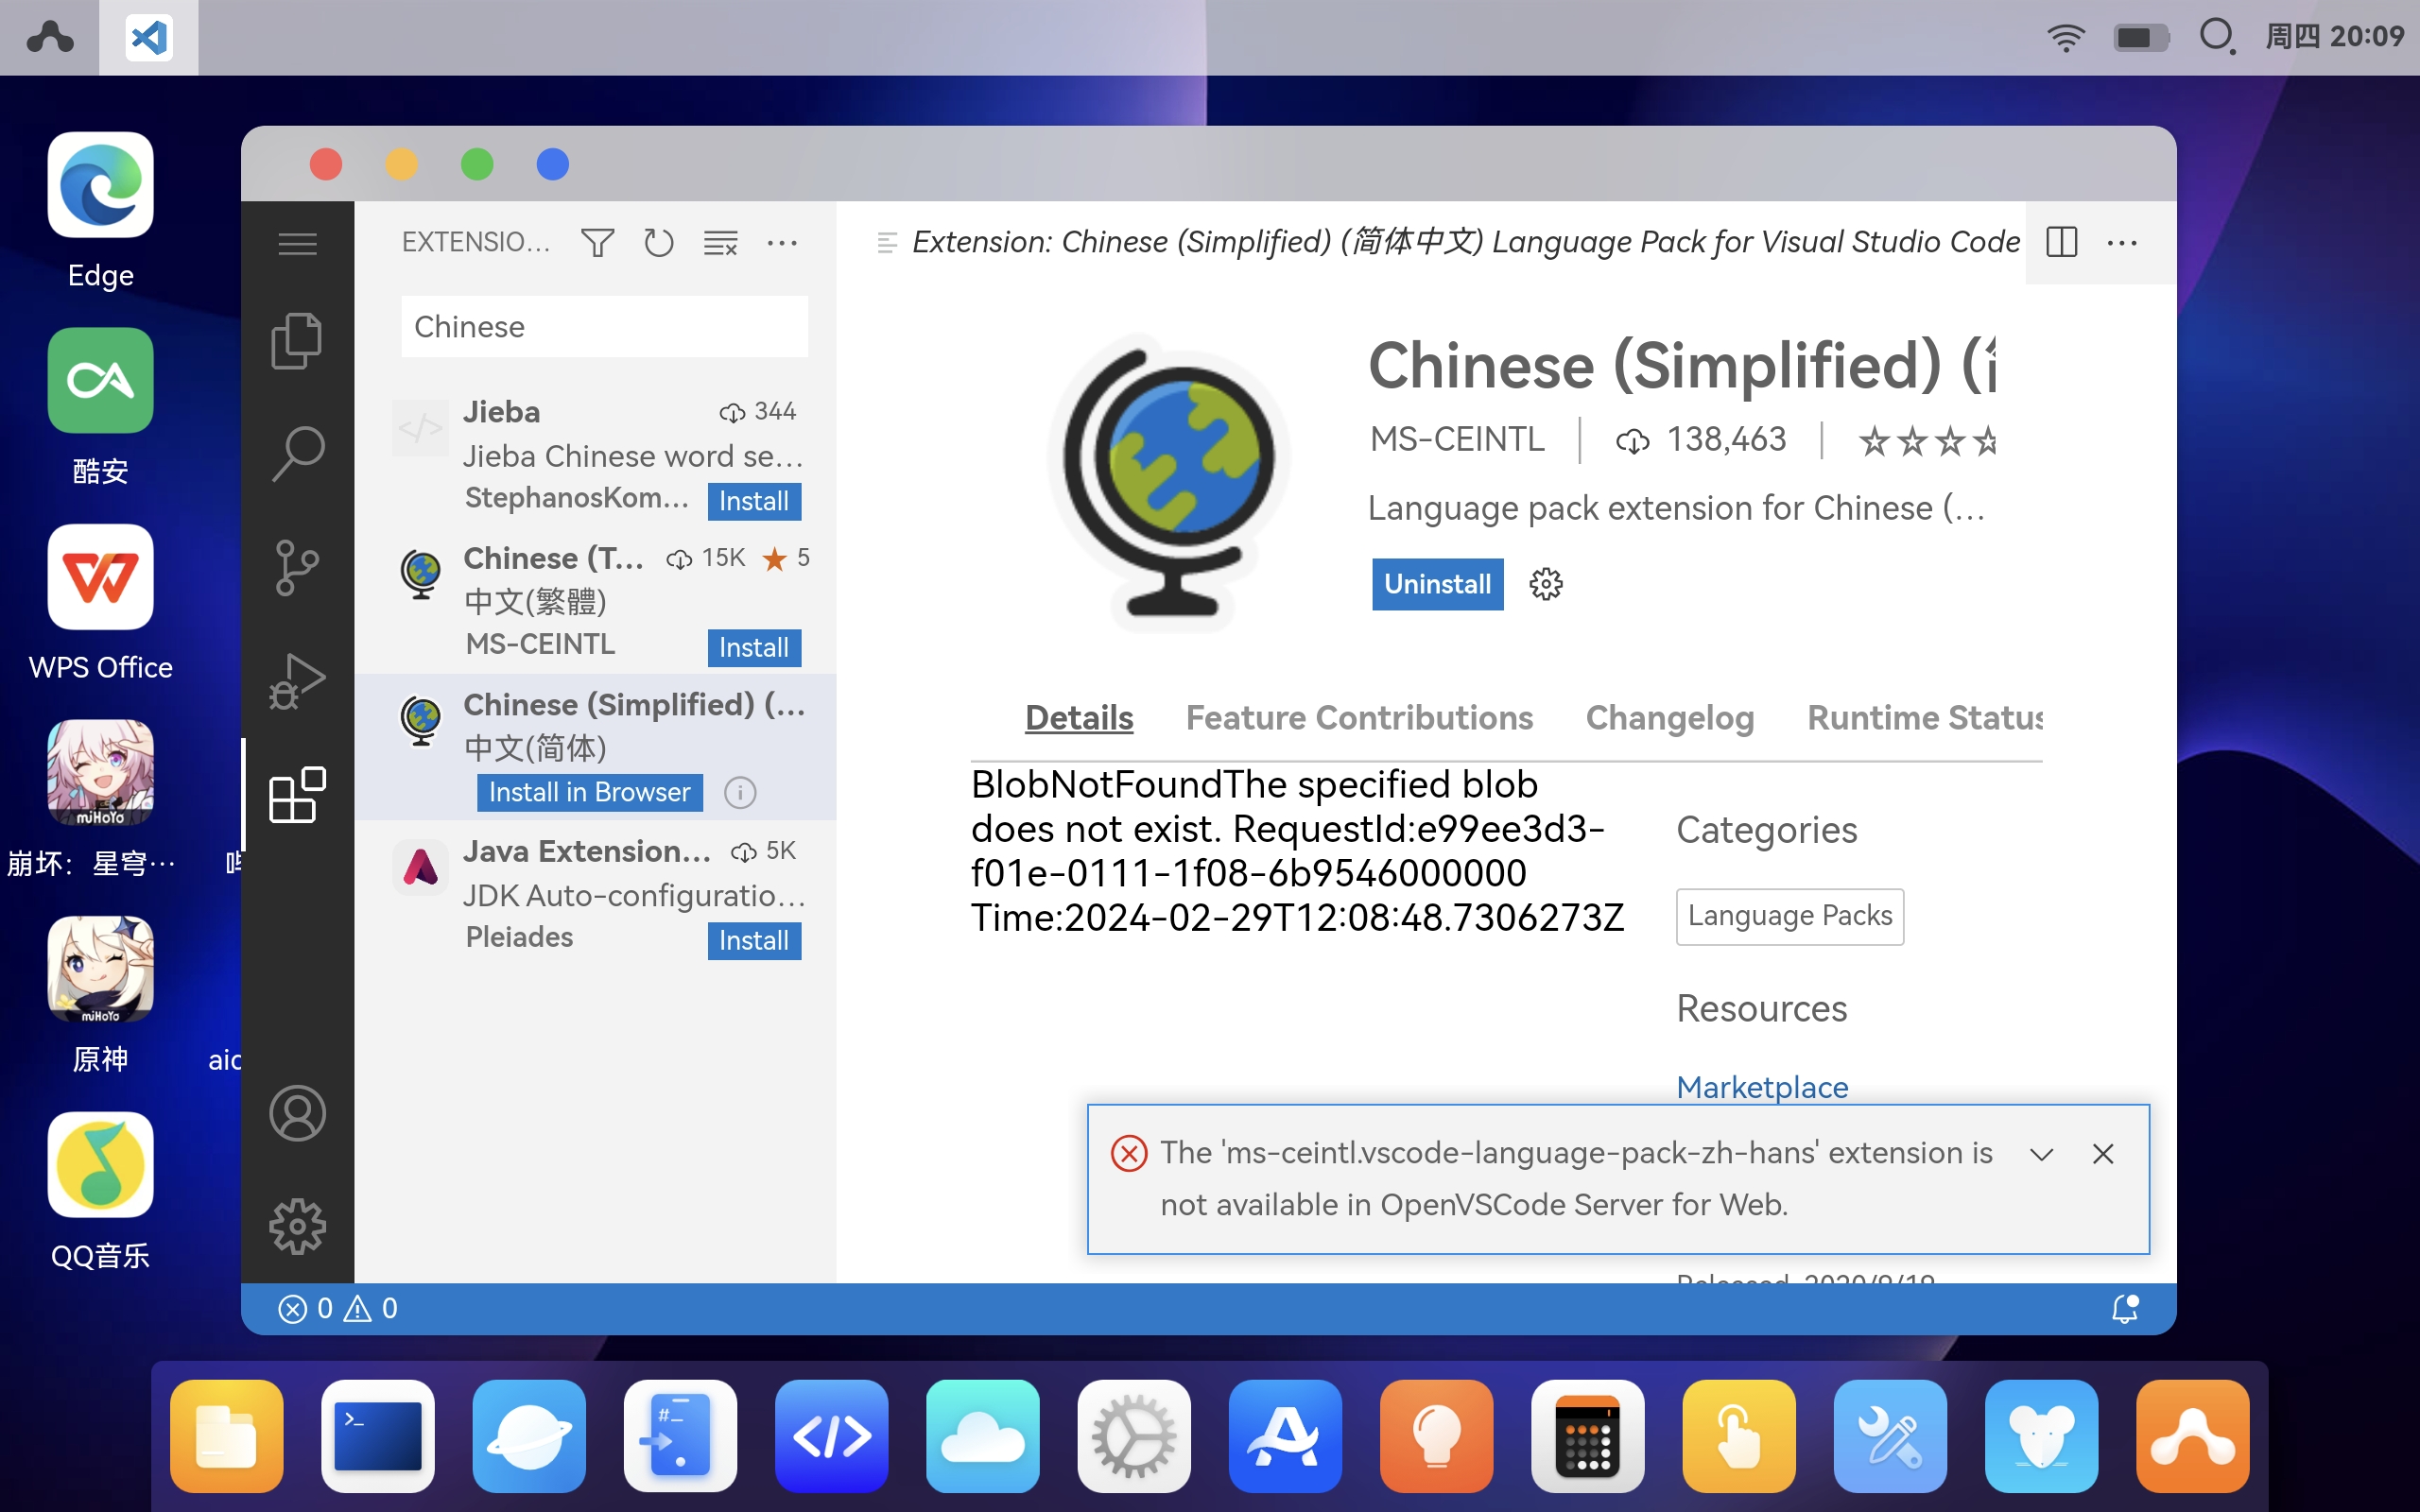2420x1512 pixels.
Task: Filter extensions with the funnel icon
Action: pos(597,243)
